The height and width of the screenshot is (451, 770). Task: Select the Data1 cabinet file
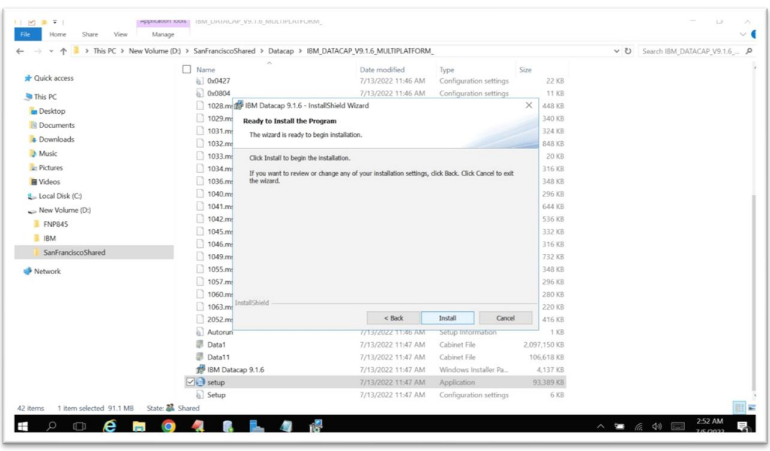click(216, 344)
